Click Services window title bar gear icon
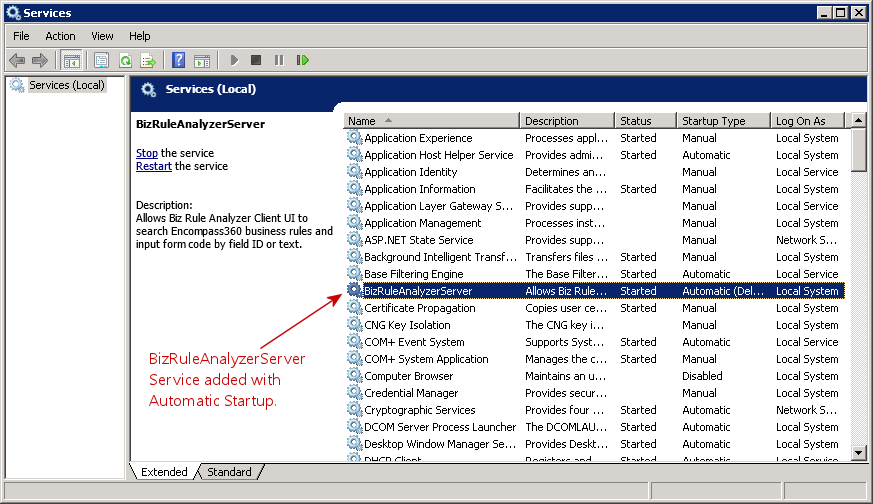 tap(13, 12)
